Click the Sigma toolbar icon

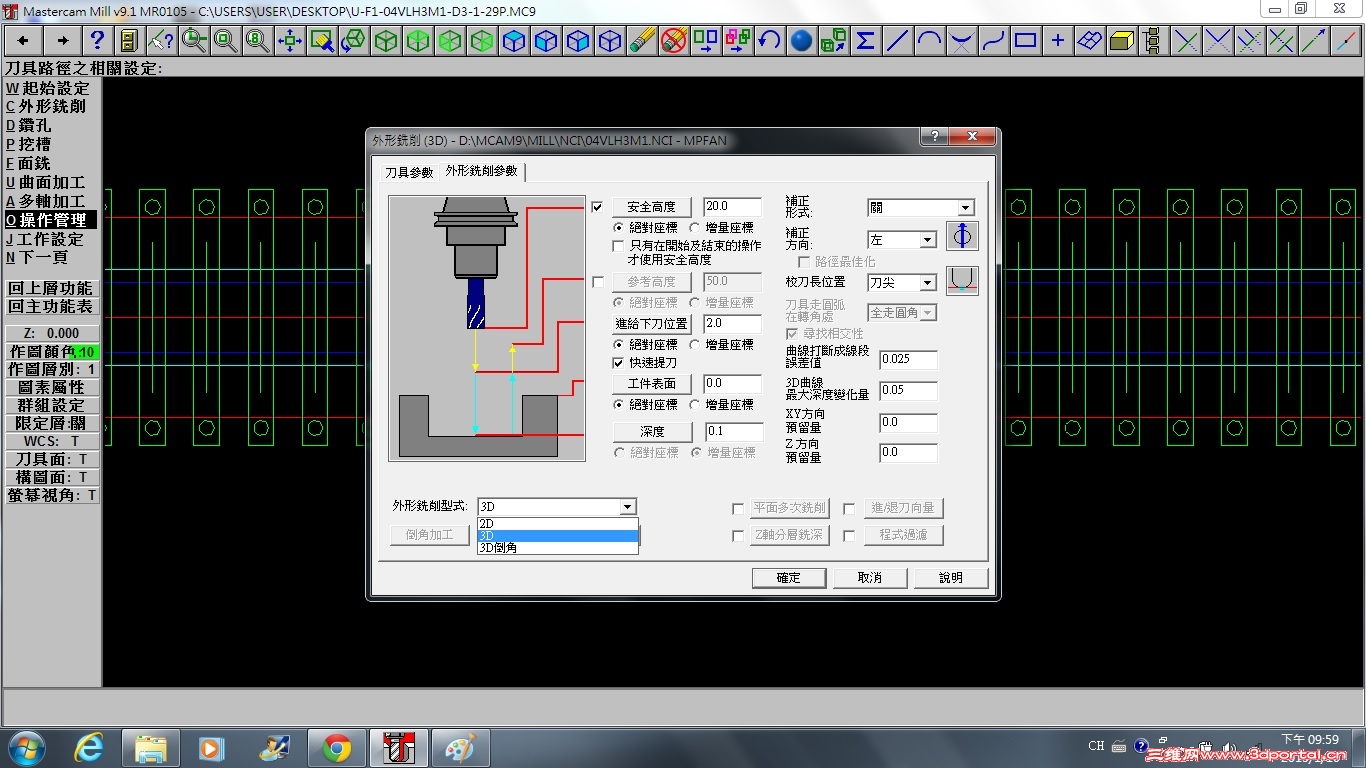(x=866, y=41)
